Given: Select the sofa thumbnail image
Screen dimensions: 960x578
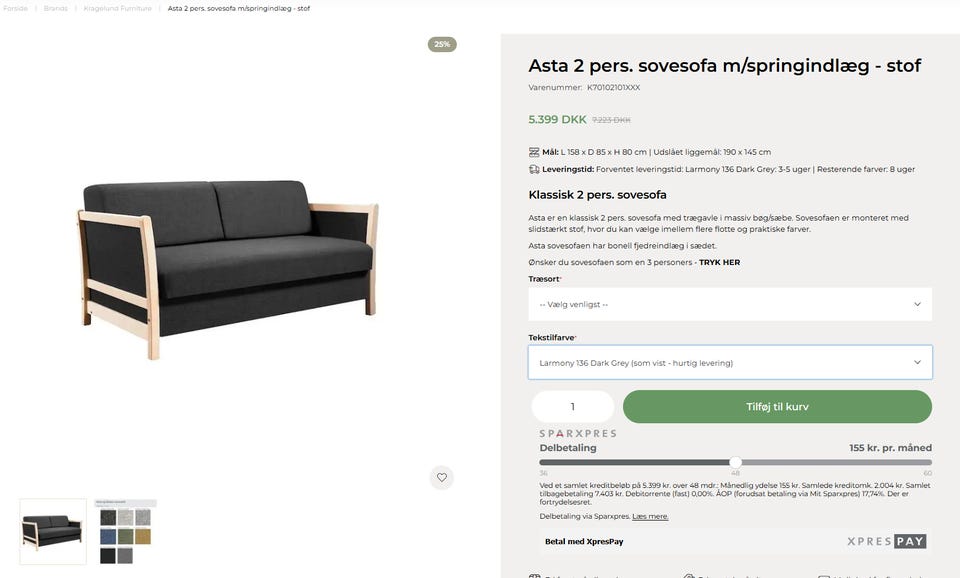Looking at the screenshot, I should pyautogui.click(x=53, y=531).
